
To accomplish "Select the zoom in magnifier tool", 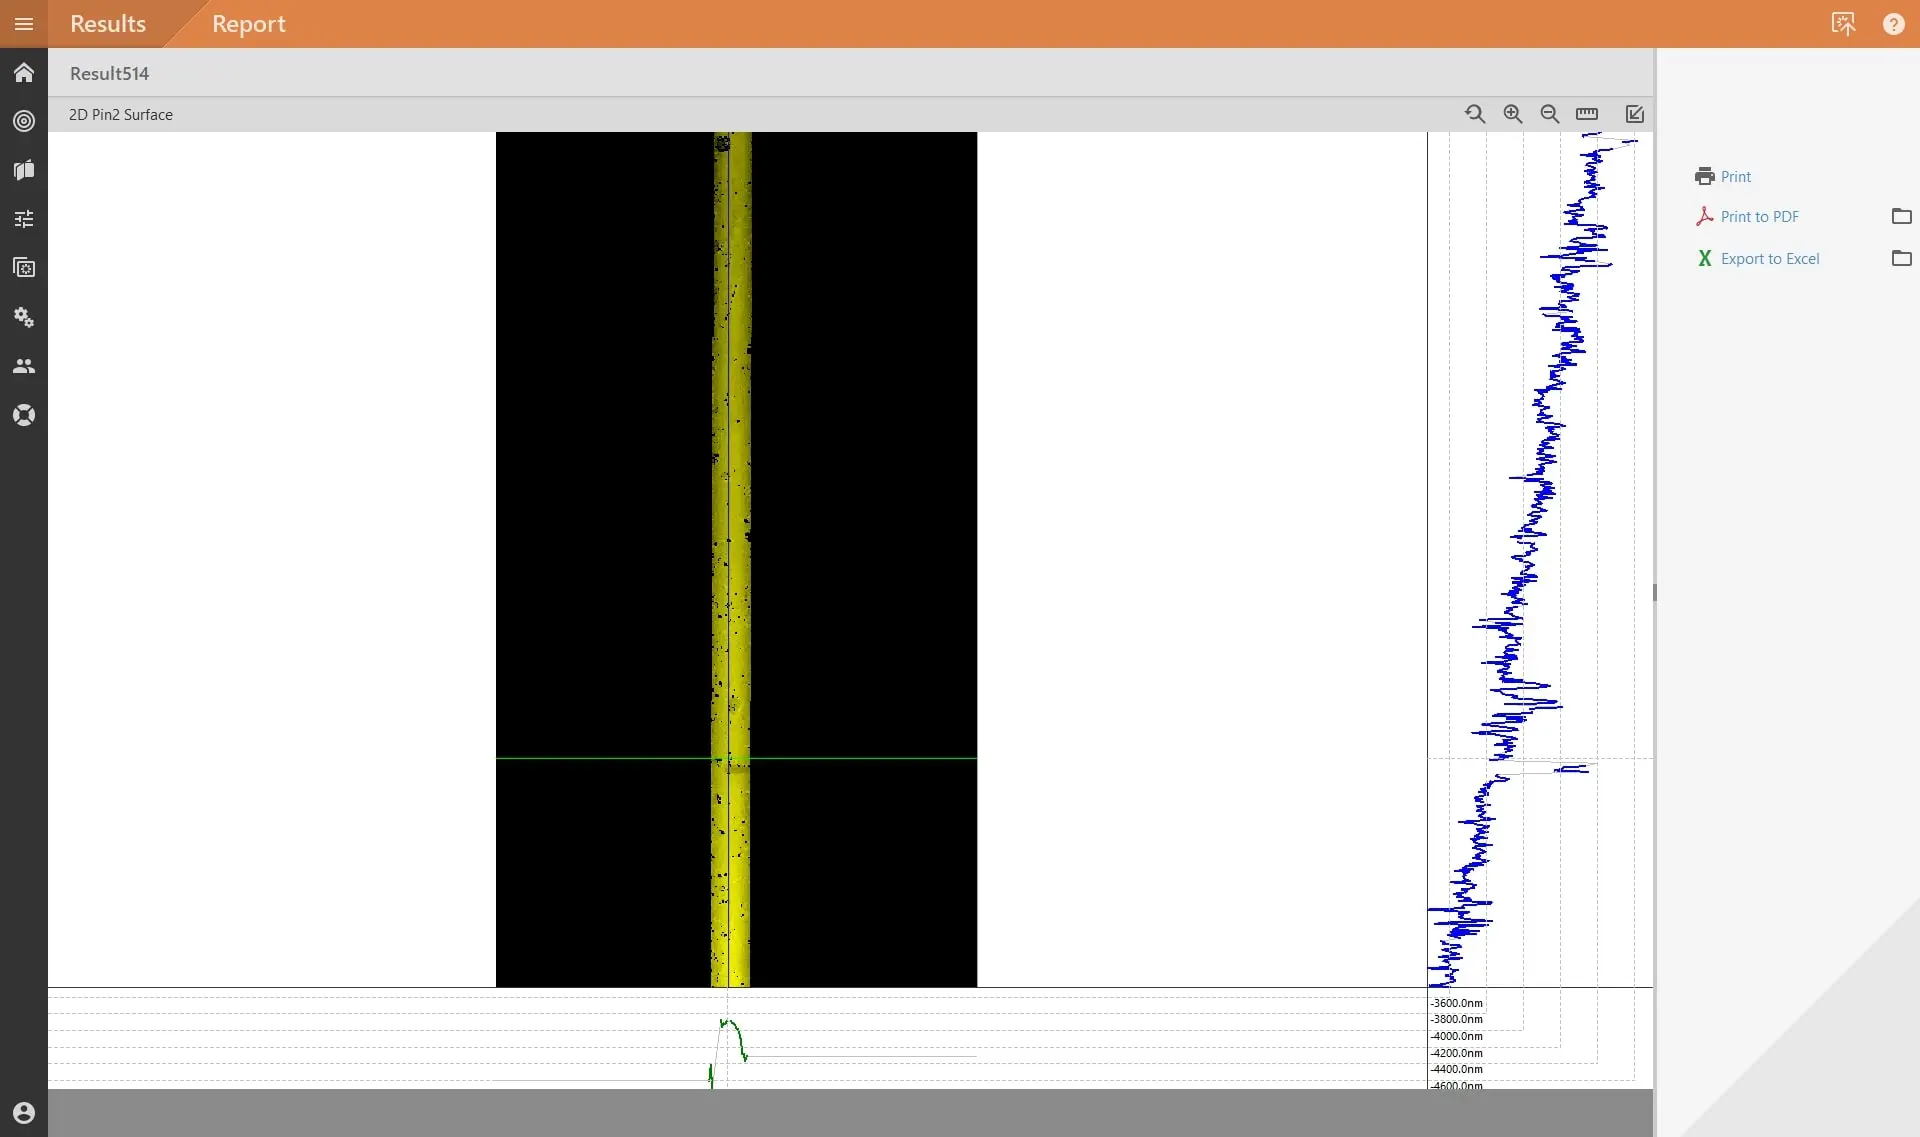I will click(1513, 114).
